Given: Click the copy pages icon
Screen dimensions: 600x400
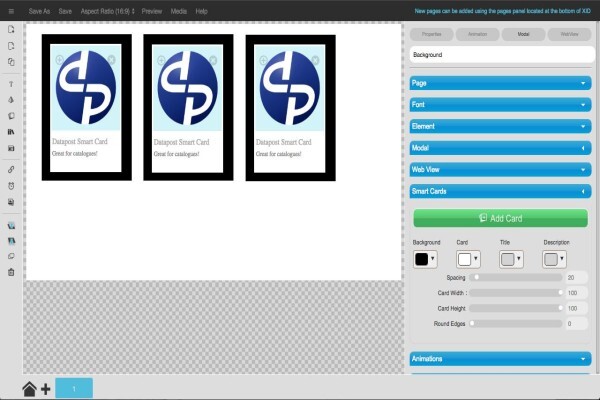Looking at the screenshot, I should pyautogui.click(x=11, y=62).
